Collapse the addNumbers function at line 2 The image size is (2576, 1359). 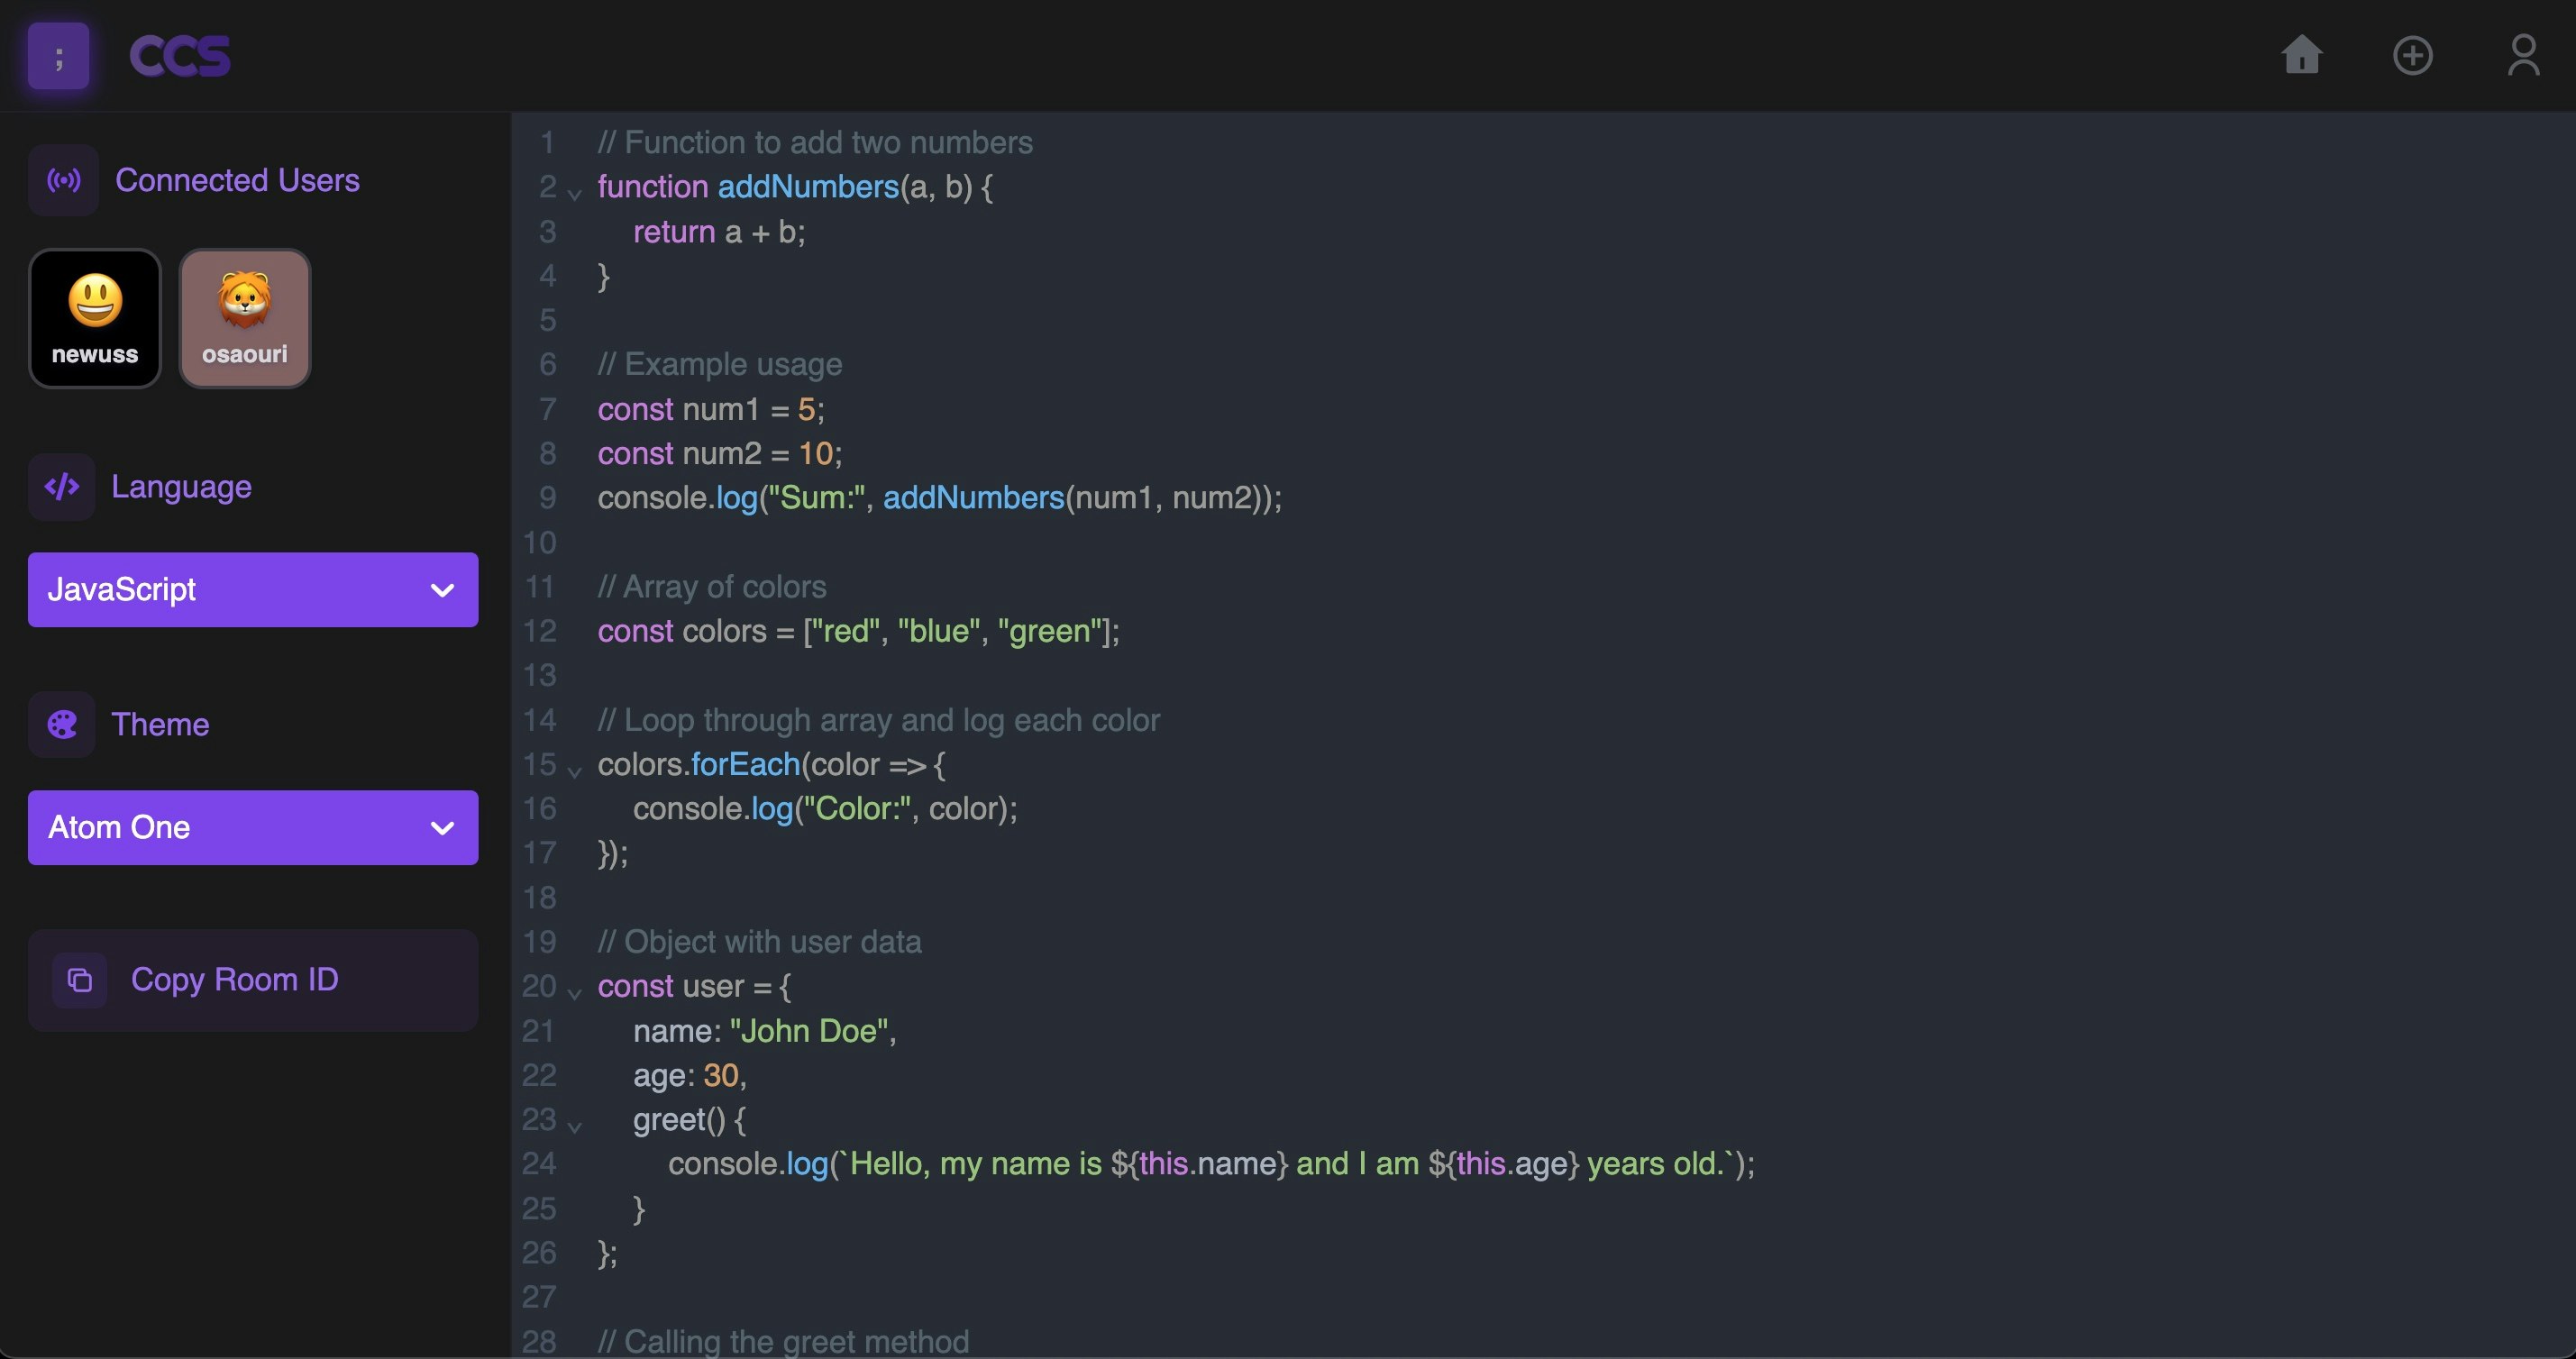[574, 194]
